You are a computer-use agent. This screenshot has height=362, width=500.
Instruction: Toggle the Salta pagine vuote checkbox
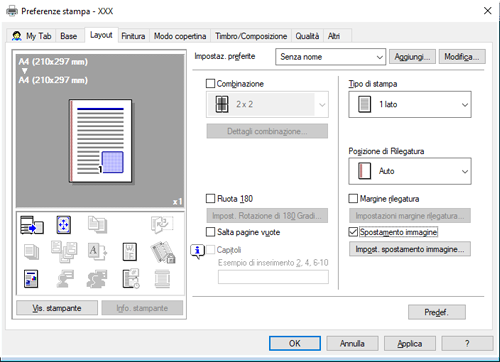coord(210,232)
